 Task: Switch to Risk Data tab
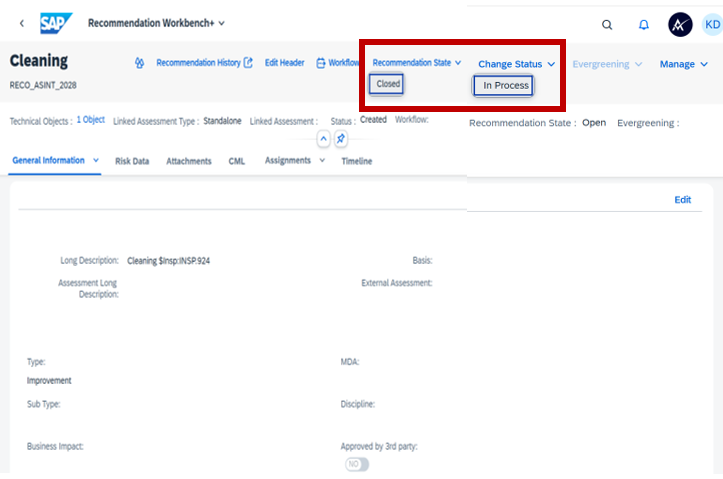tap(132, 161)
